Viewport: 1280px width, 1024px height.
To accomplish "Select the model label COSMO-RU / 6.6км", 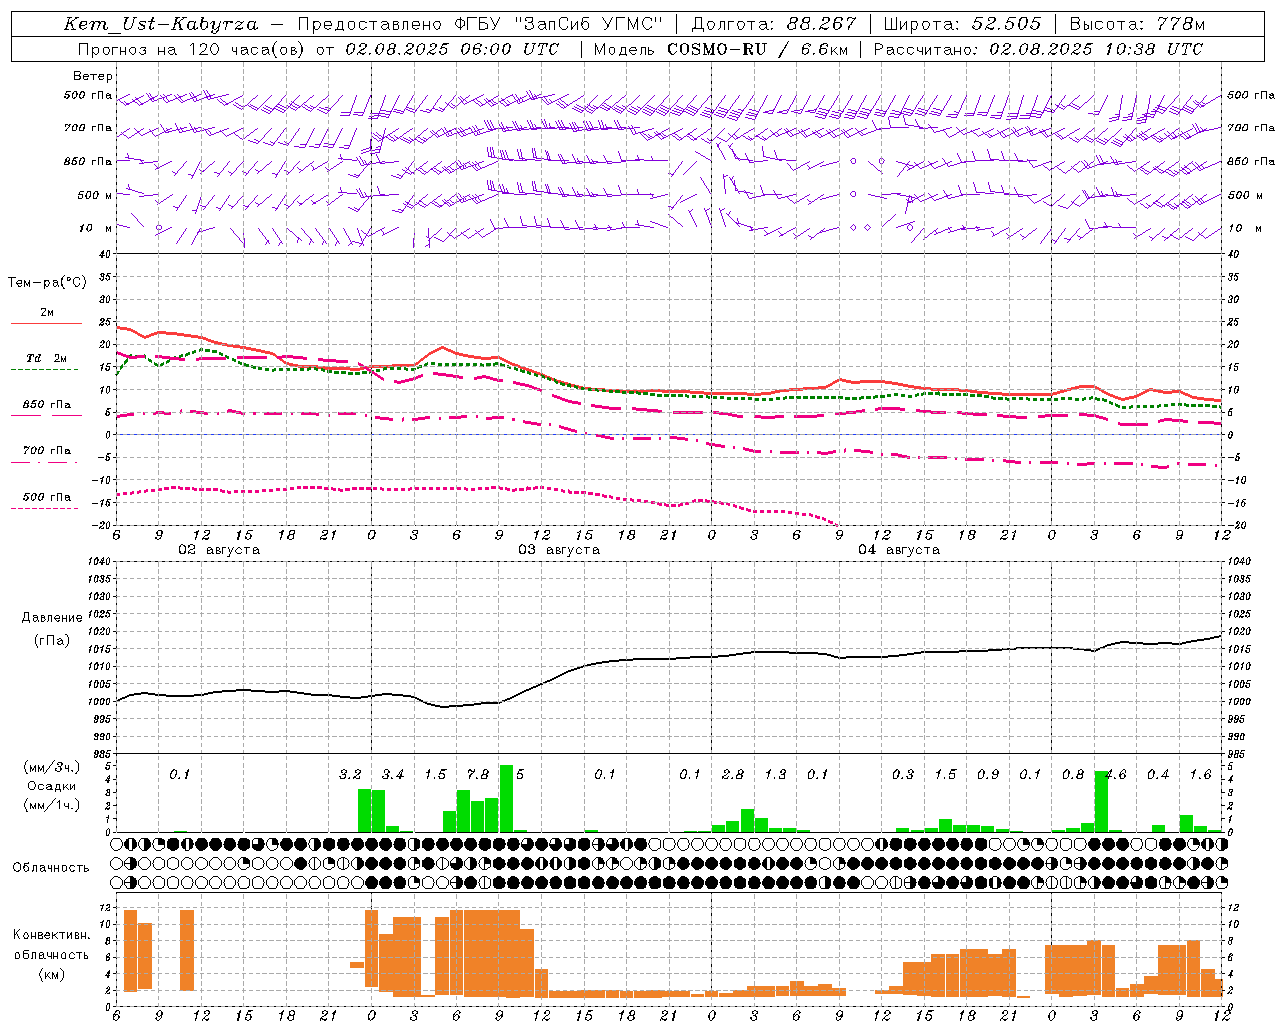I will click(x=758, y=49).
